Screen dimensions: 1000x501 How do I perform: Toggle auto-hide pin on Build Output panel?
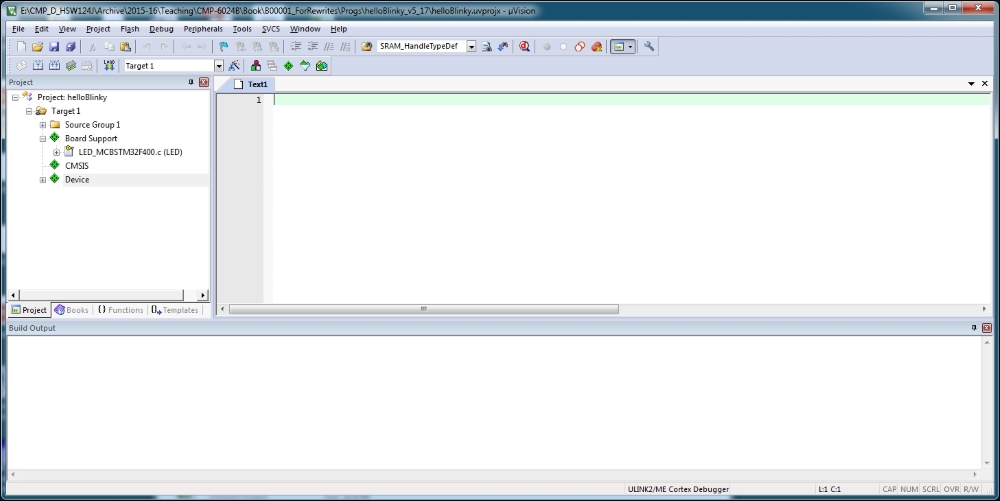coord(974,328)
